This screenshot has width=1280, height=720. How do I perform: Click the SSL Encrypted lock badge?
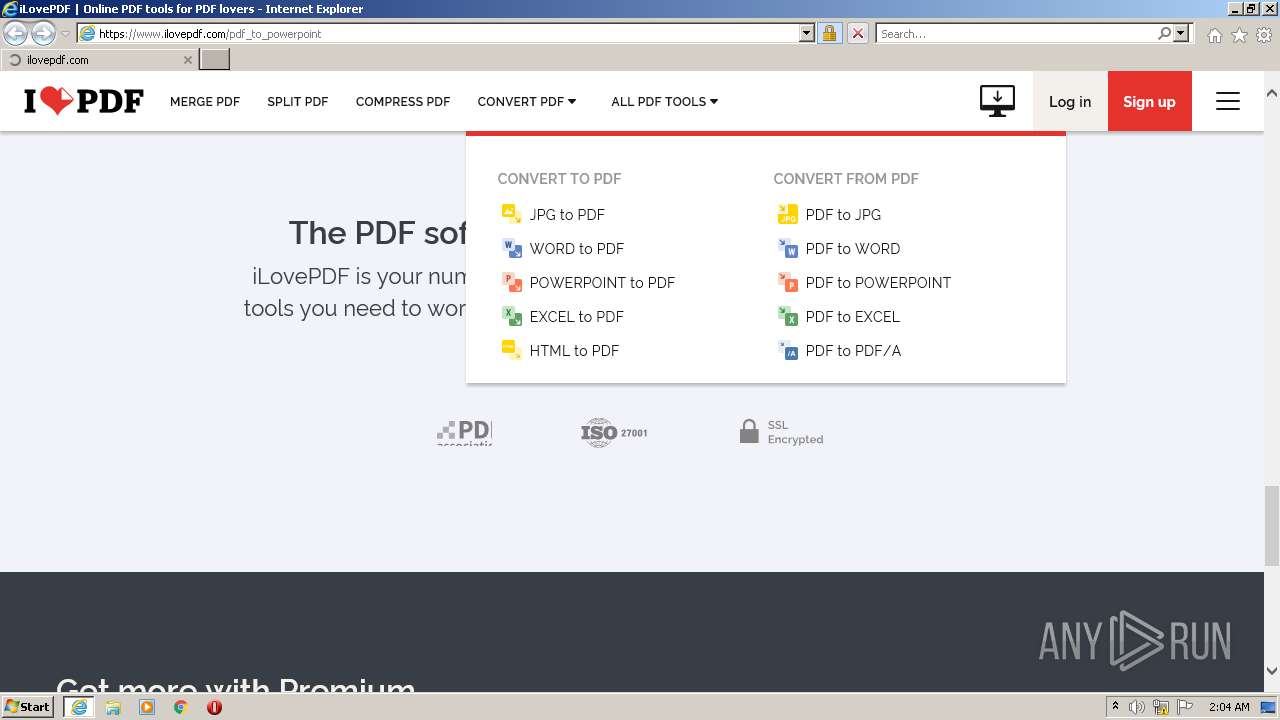click(x=781, y=432)
